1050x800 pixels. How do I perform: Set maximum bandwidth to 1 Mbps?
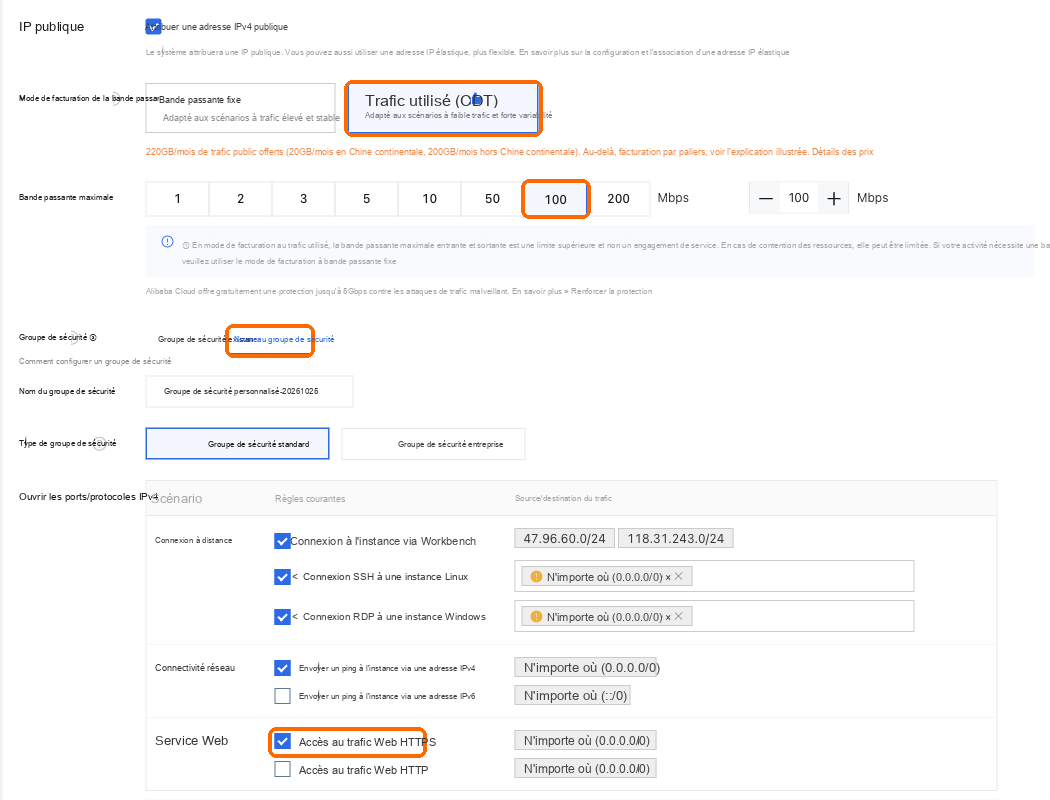coord(177,199)
